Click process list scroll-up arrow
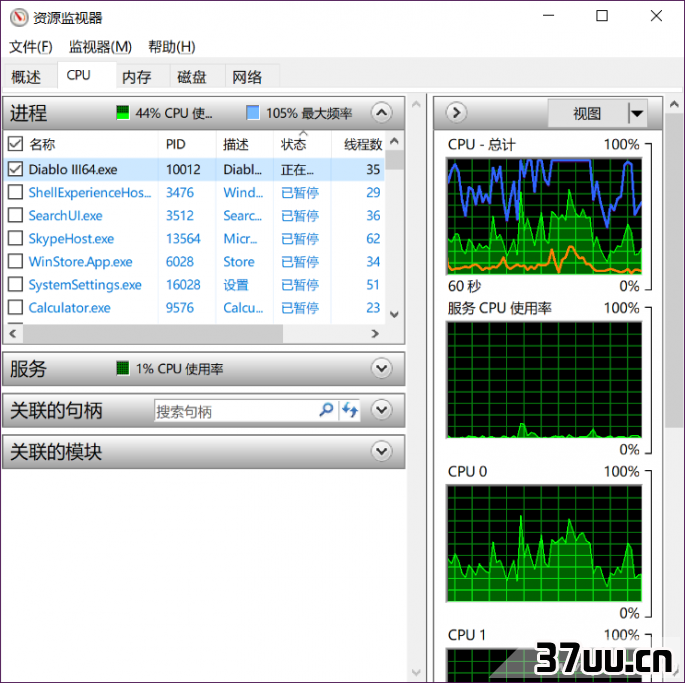Image resolution: width=685 pixels, height=683 pixels. [394, 141]
